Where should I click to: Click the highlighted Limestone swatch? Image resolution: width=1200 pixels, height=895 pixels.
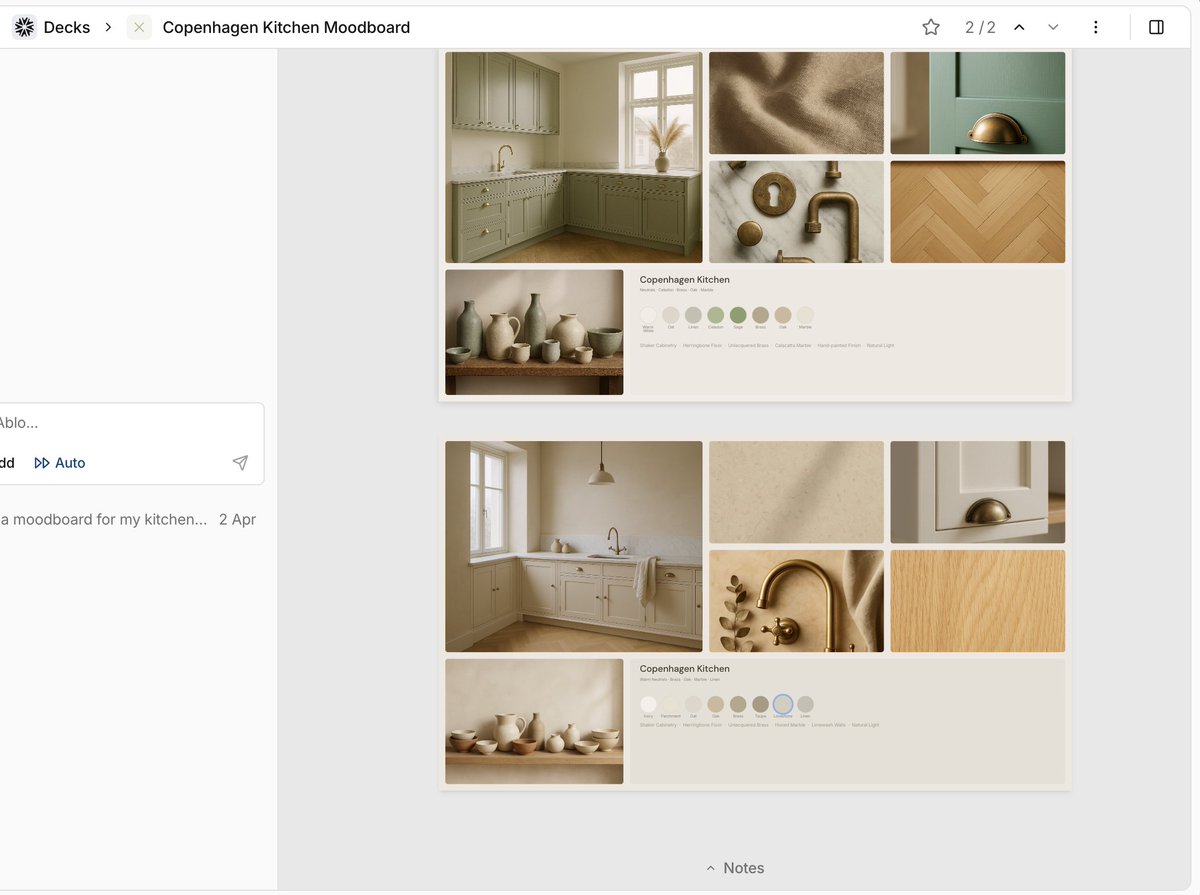coord(783,704)
